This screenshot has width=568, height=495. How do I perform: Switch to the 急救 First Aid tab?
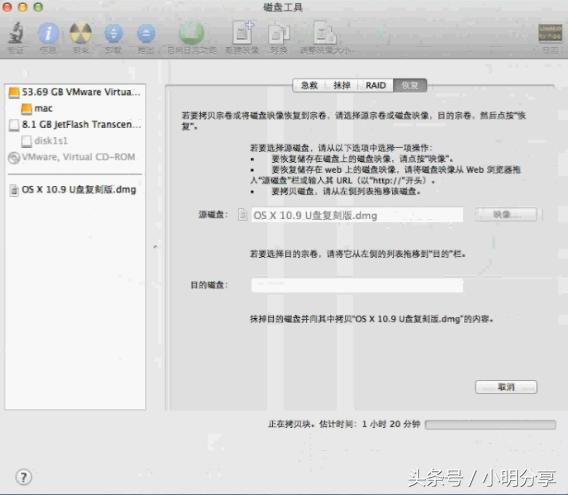[309, 86]
